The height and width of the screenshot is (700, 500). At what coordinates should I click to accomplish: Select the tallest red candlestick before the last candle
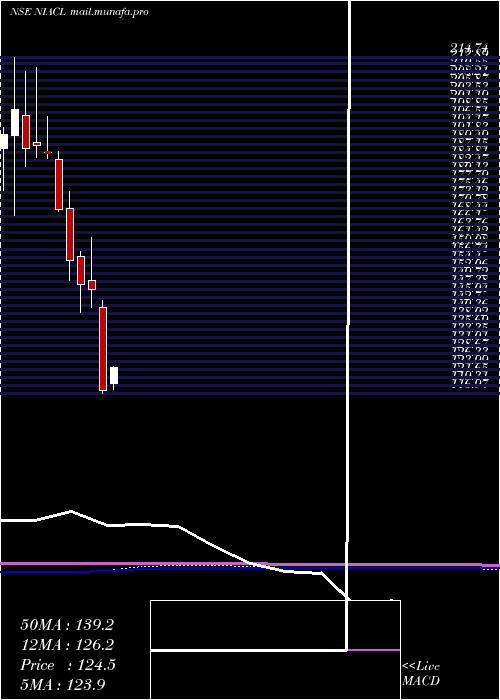point(103,349)
